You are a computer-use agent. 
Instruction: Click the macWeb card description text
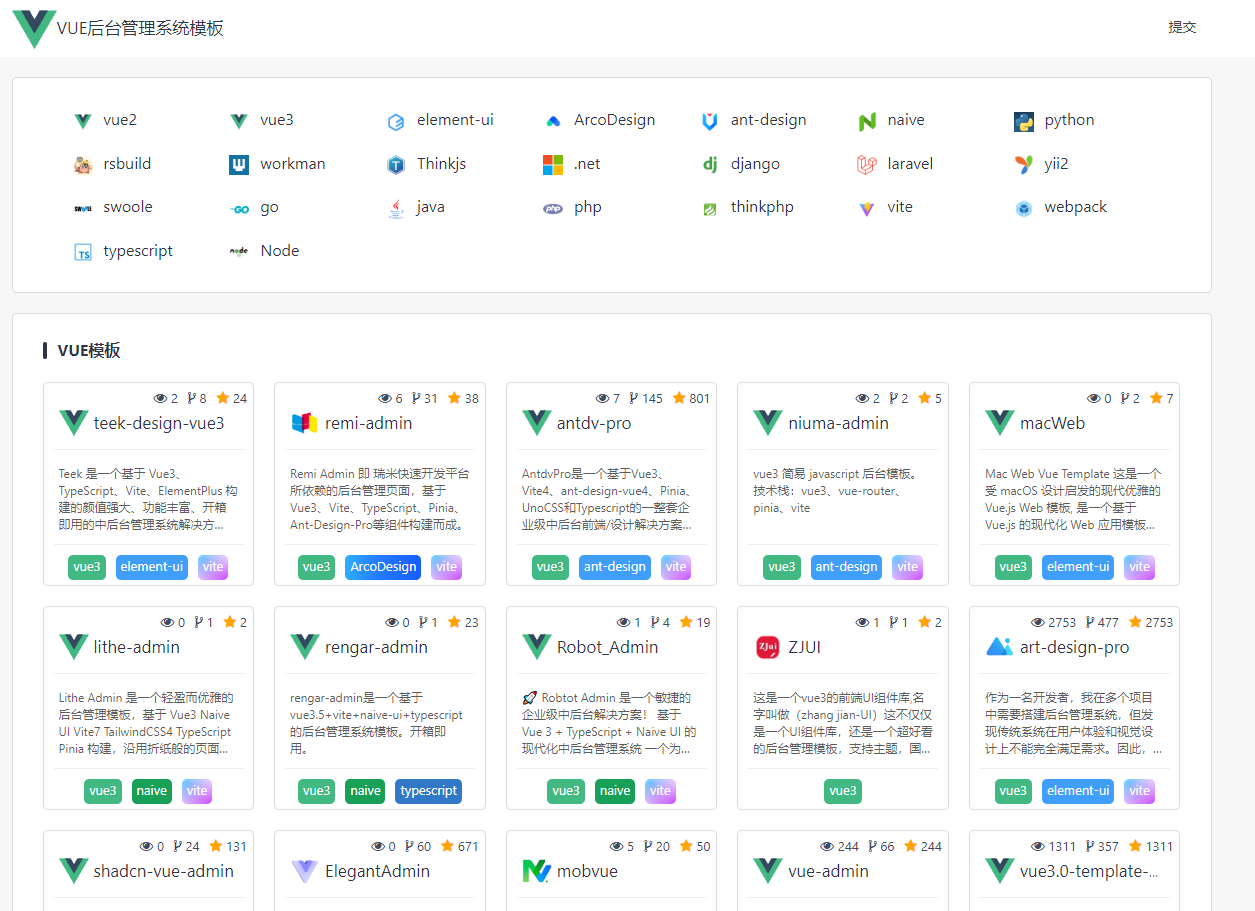[1074, 498]
